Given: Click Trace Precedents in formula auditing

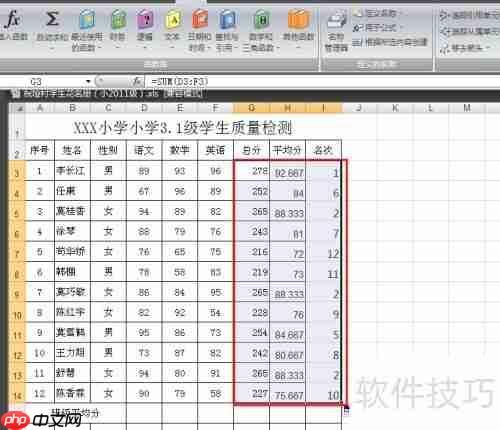Looking at the screenshot, I should pos(469,15).
